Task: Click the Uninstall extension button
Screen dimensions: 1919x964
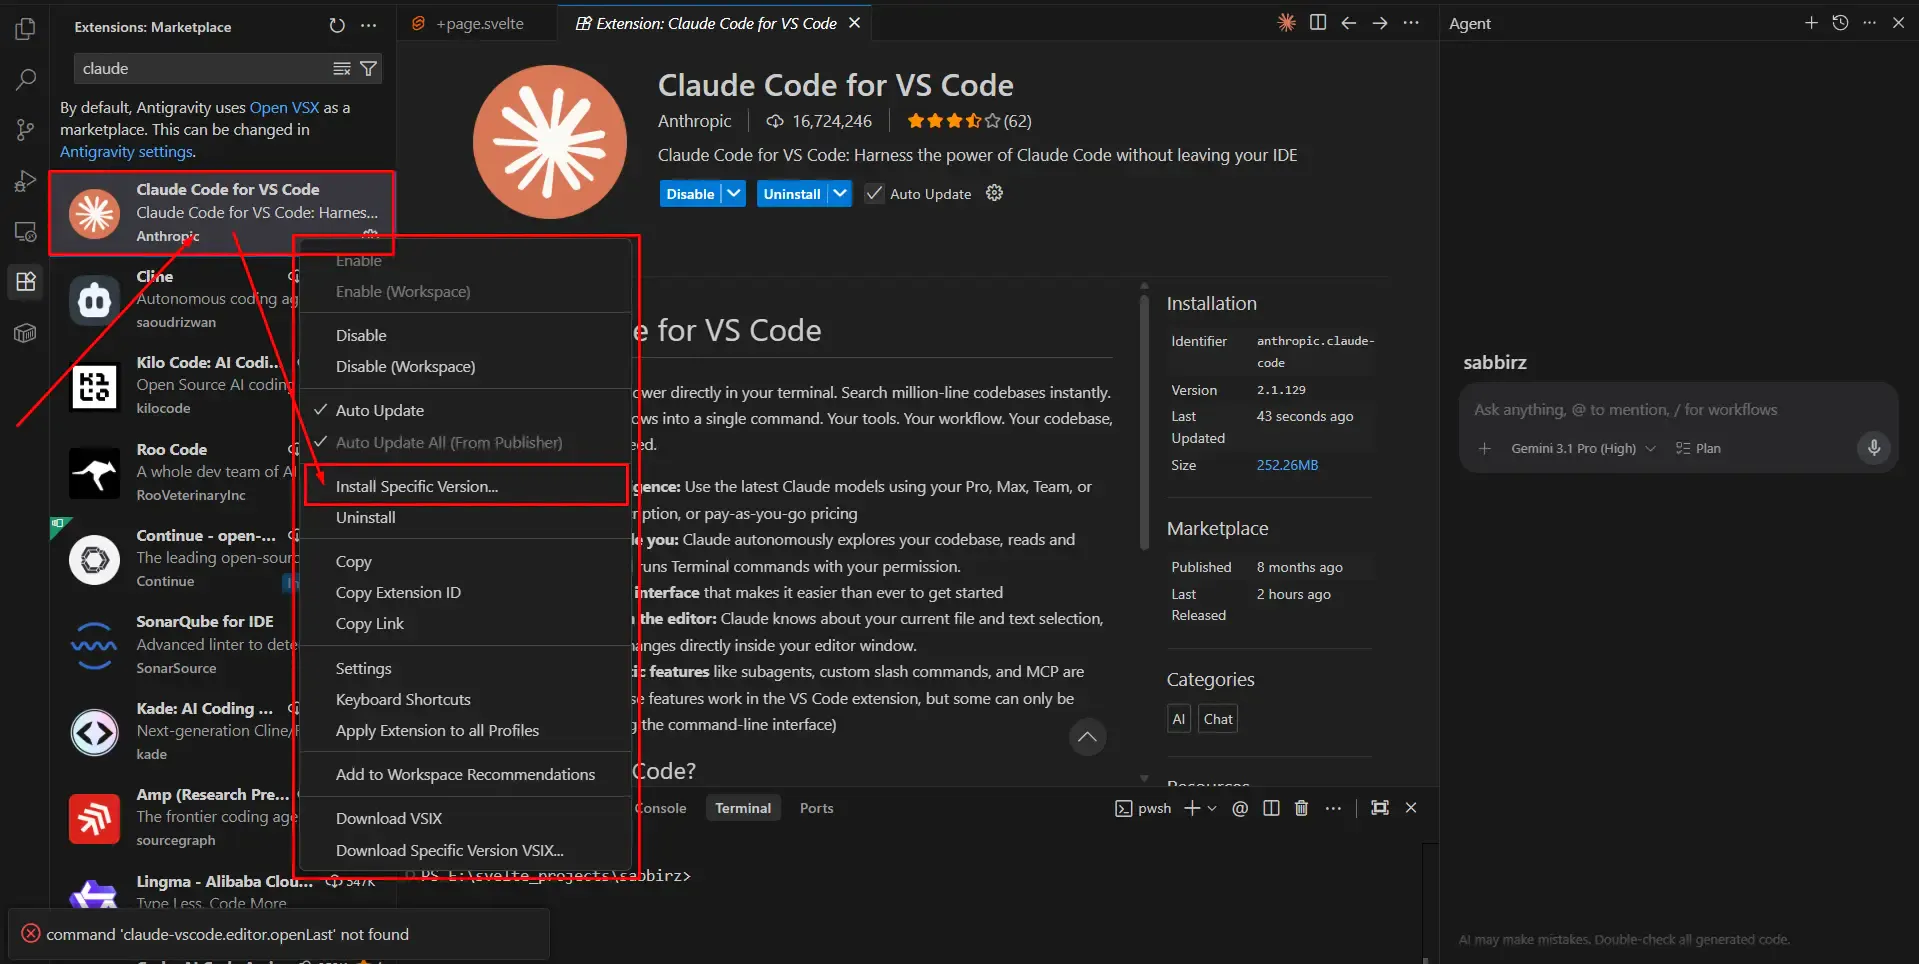Action: point(792,193)
